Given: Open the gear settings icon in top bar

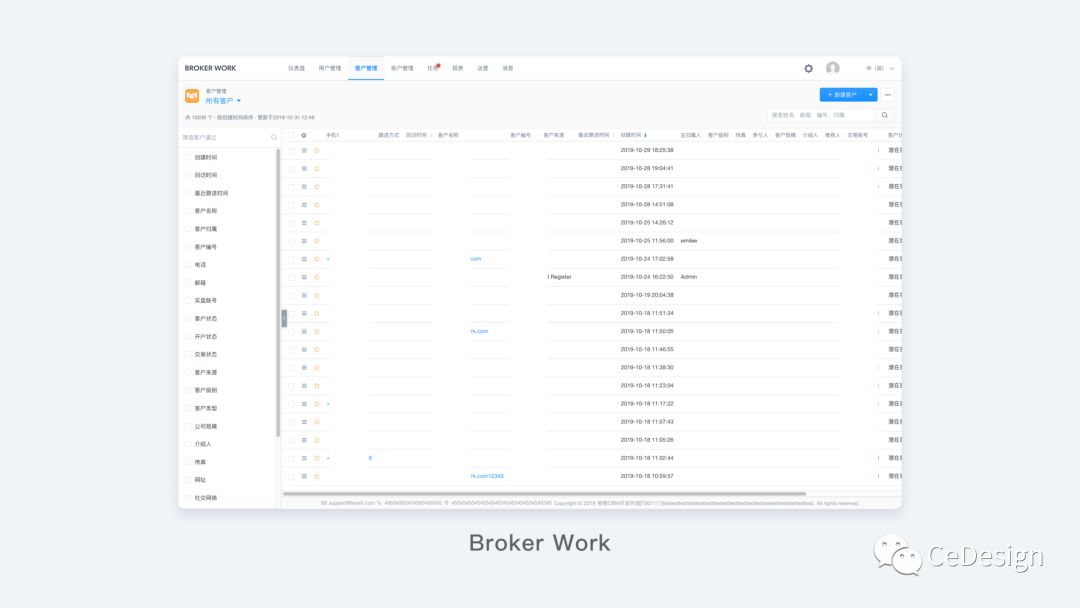Looking at the screenshot, I should (809, 68).
